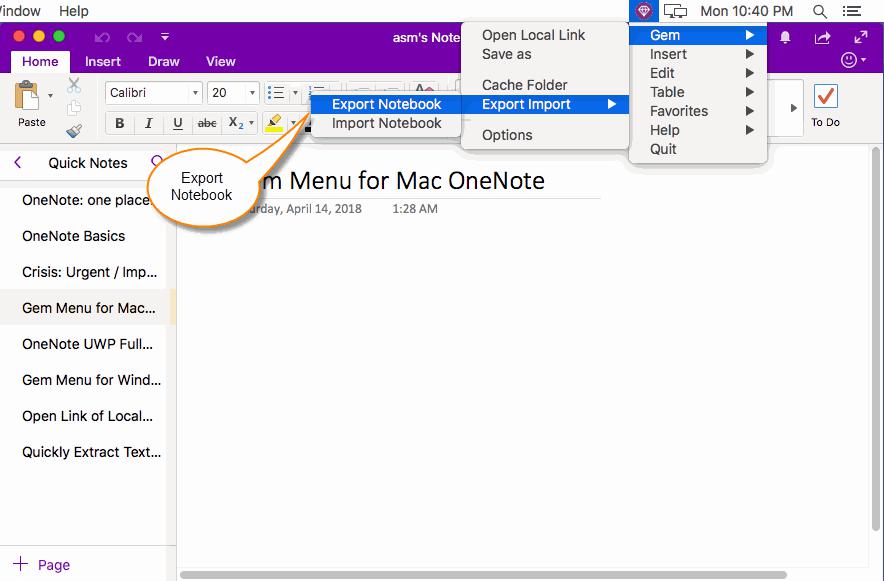The image size is (884, 581).
Task: Apply the yellow text highlight color
Action: tap(274, 123)
